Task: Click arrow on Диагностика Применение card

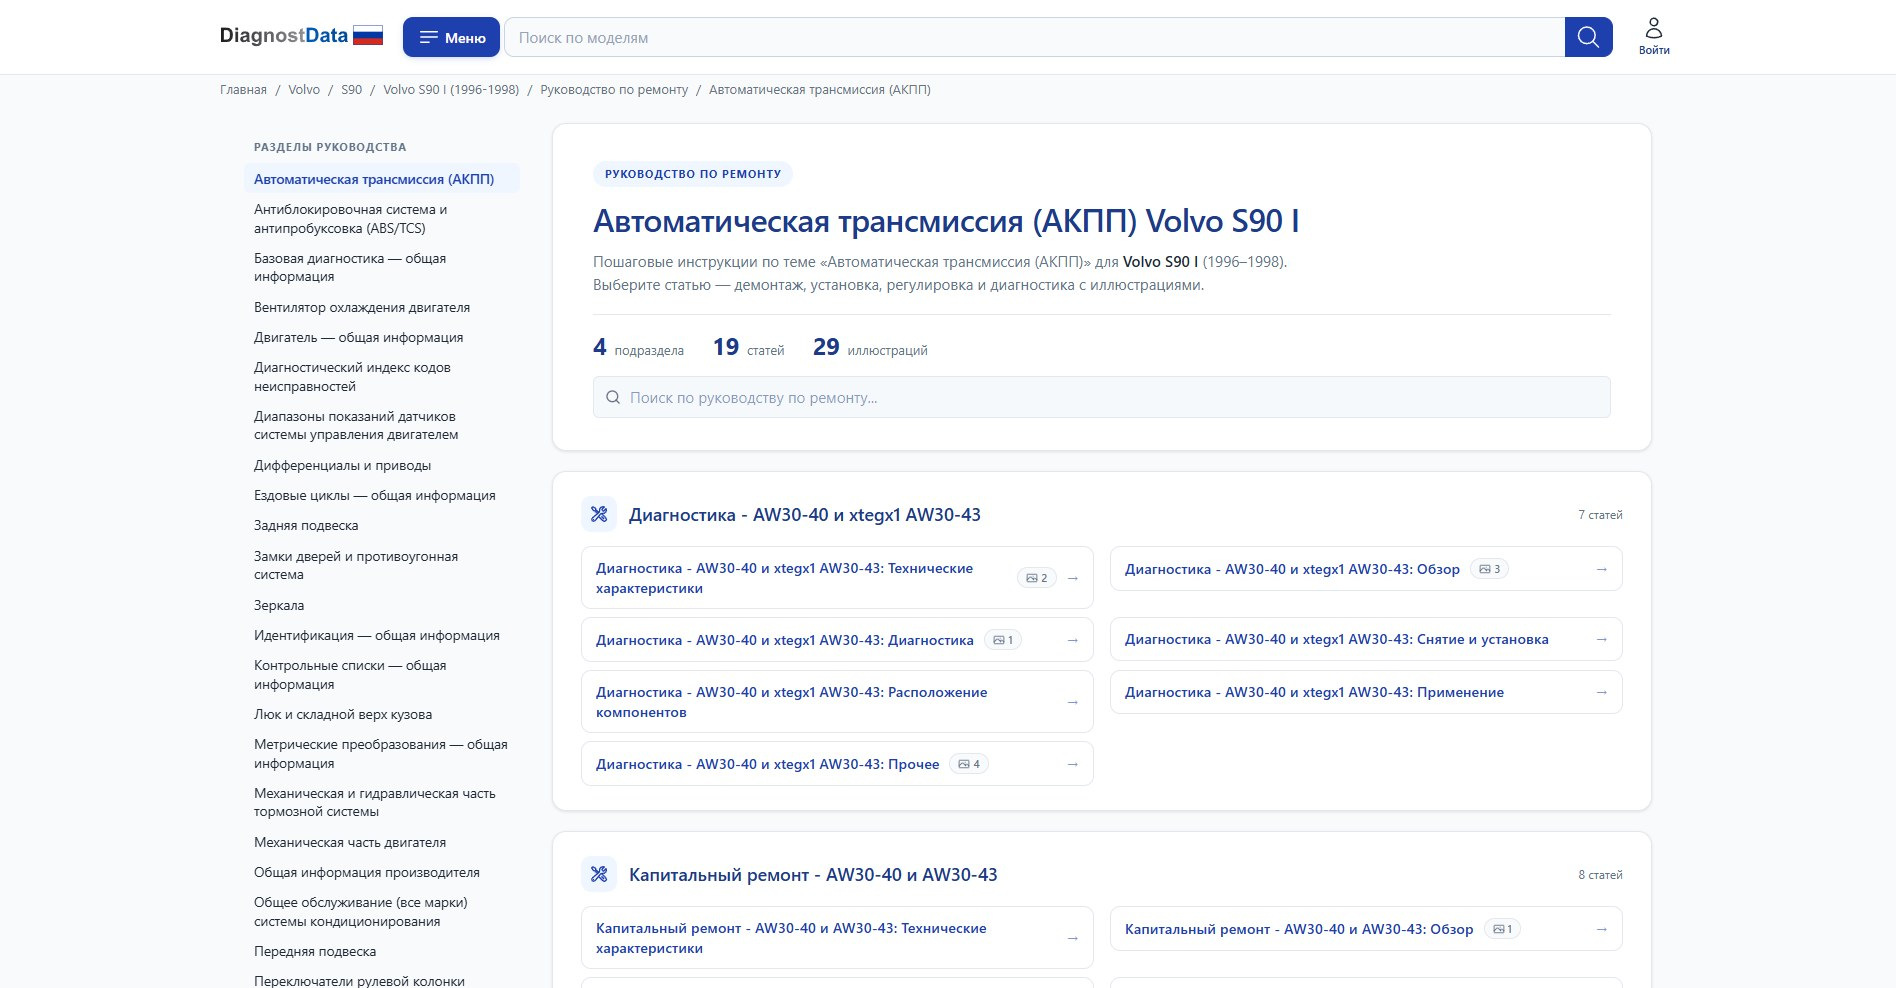Action: (1602, 692)
